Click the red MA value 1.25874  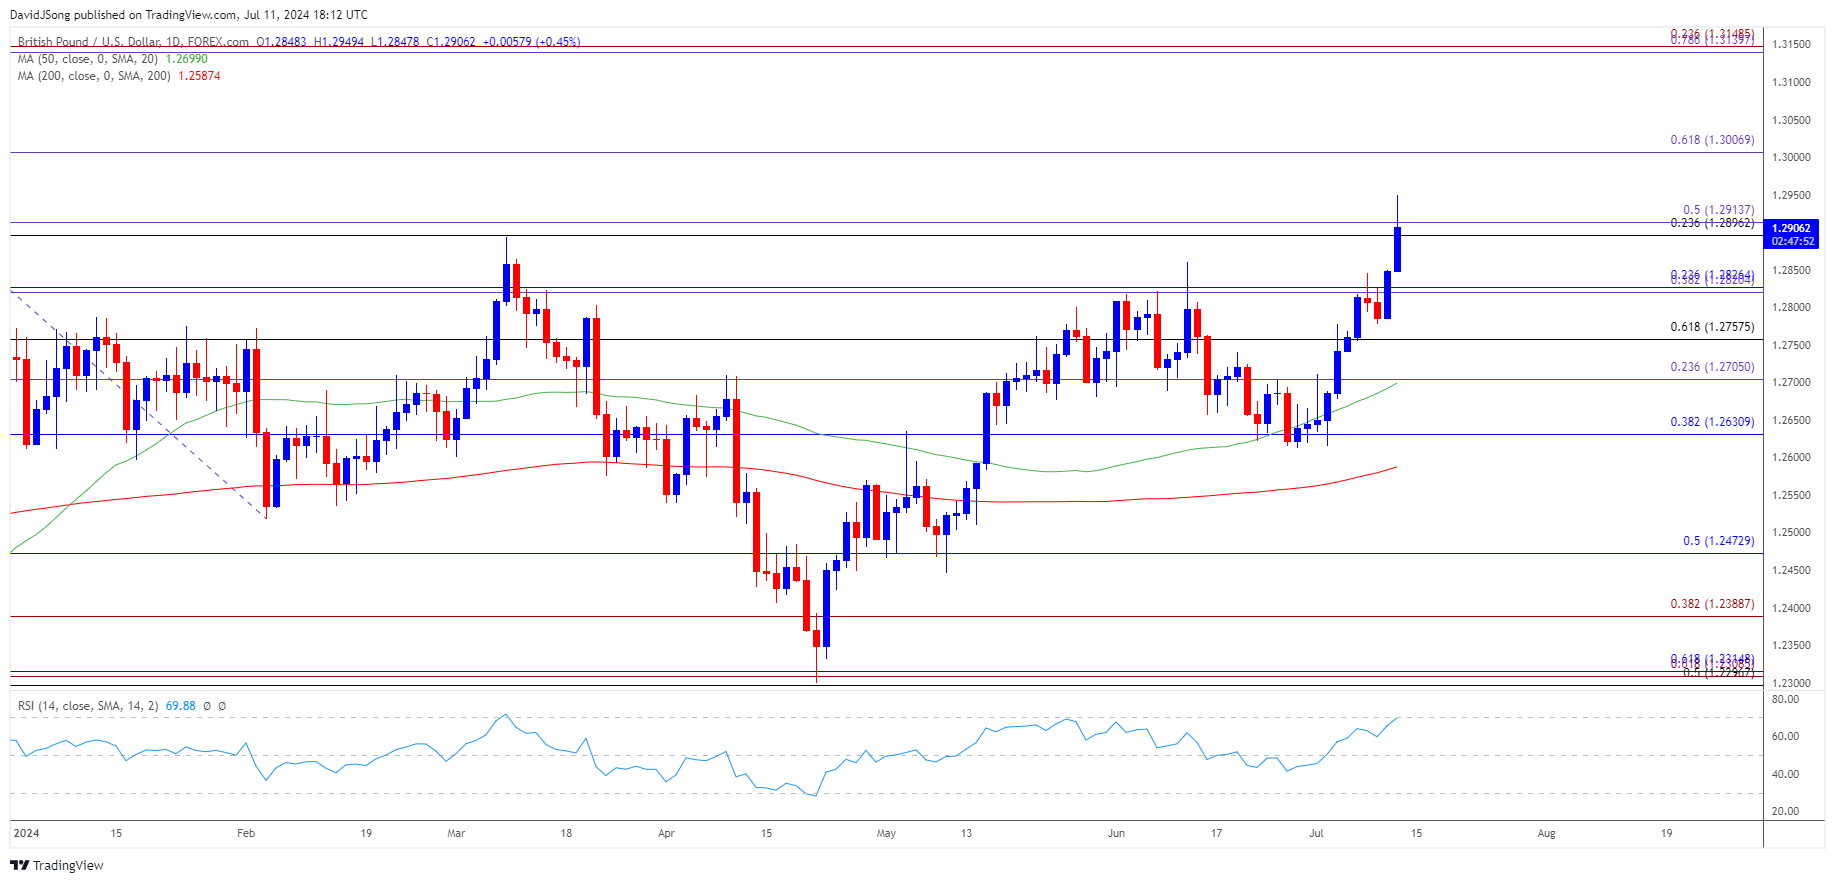[x=199, y=76]
